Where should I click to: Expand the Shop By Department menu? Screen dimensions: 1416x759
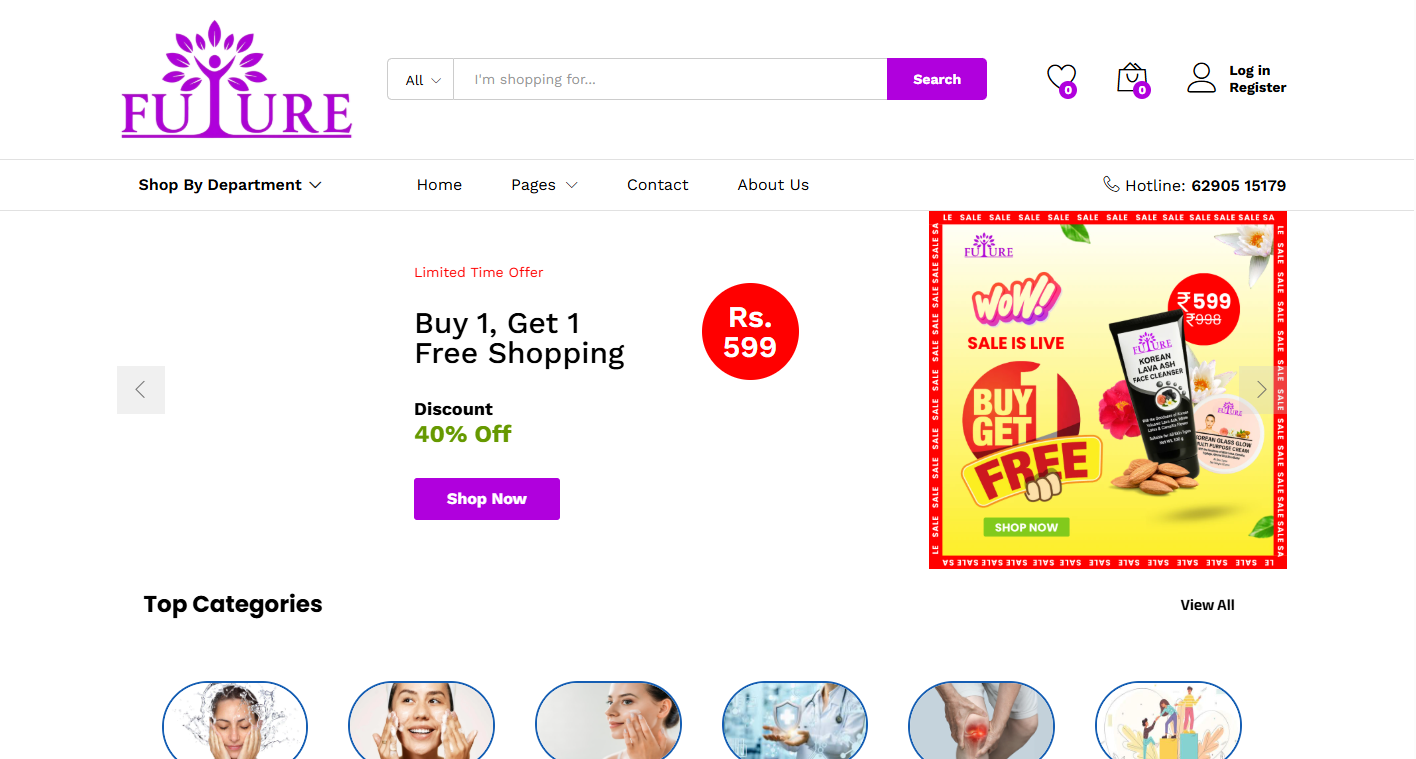point(230,185)
